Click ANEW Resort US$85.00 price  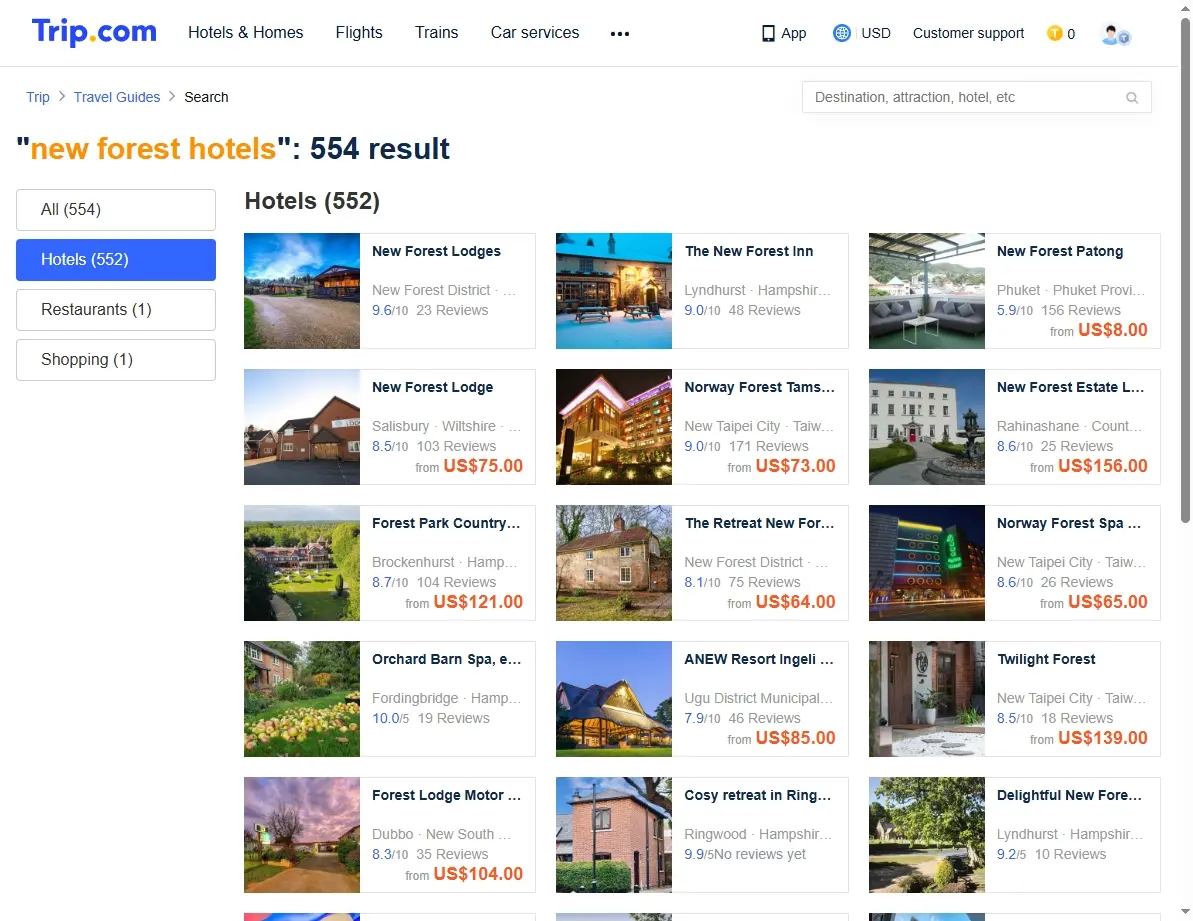tap(795, 738)
